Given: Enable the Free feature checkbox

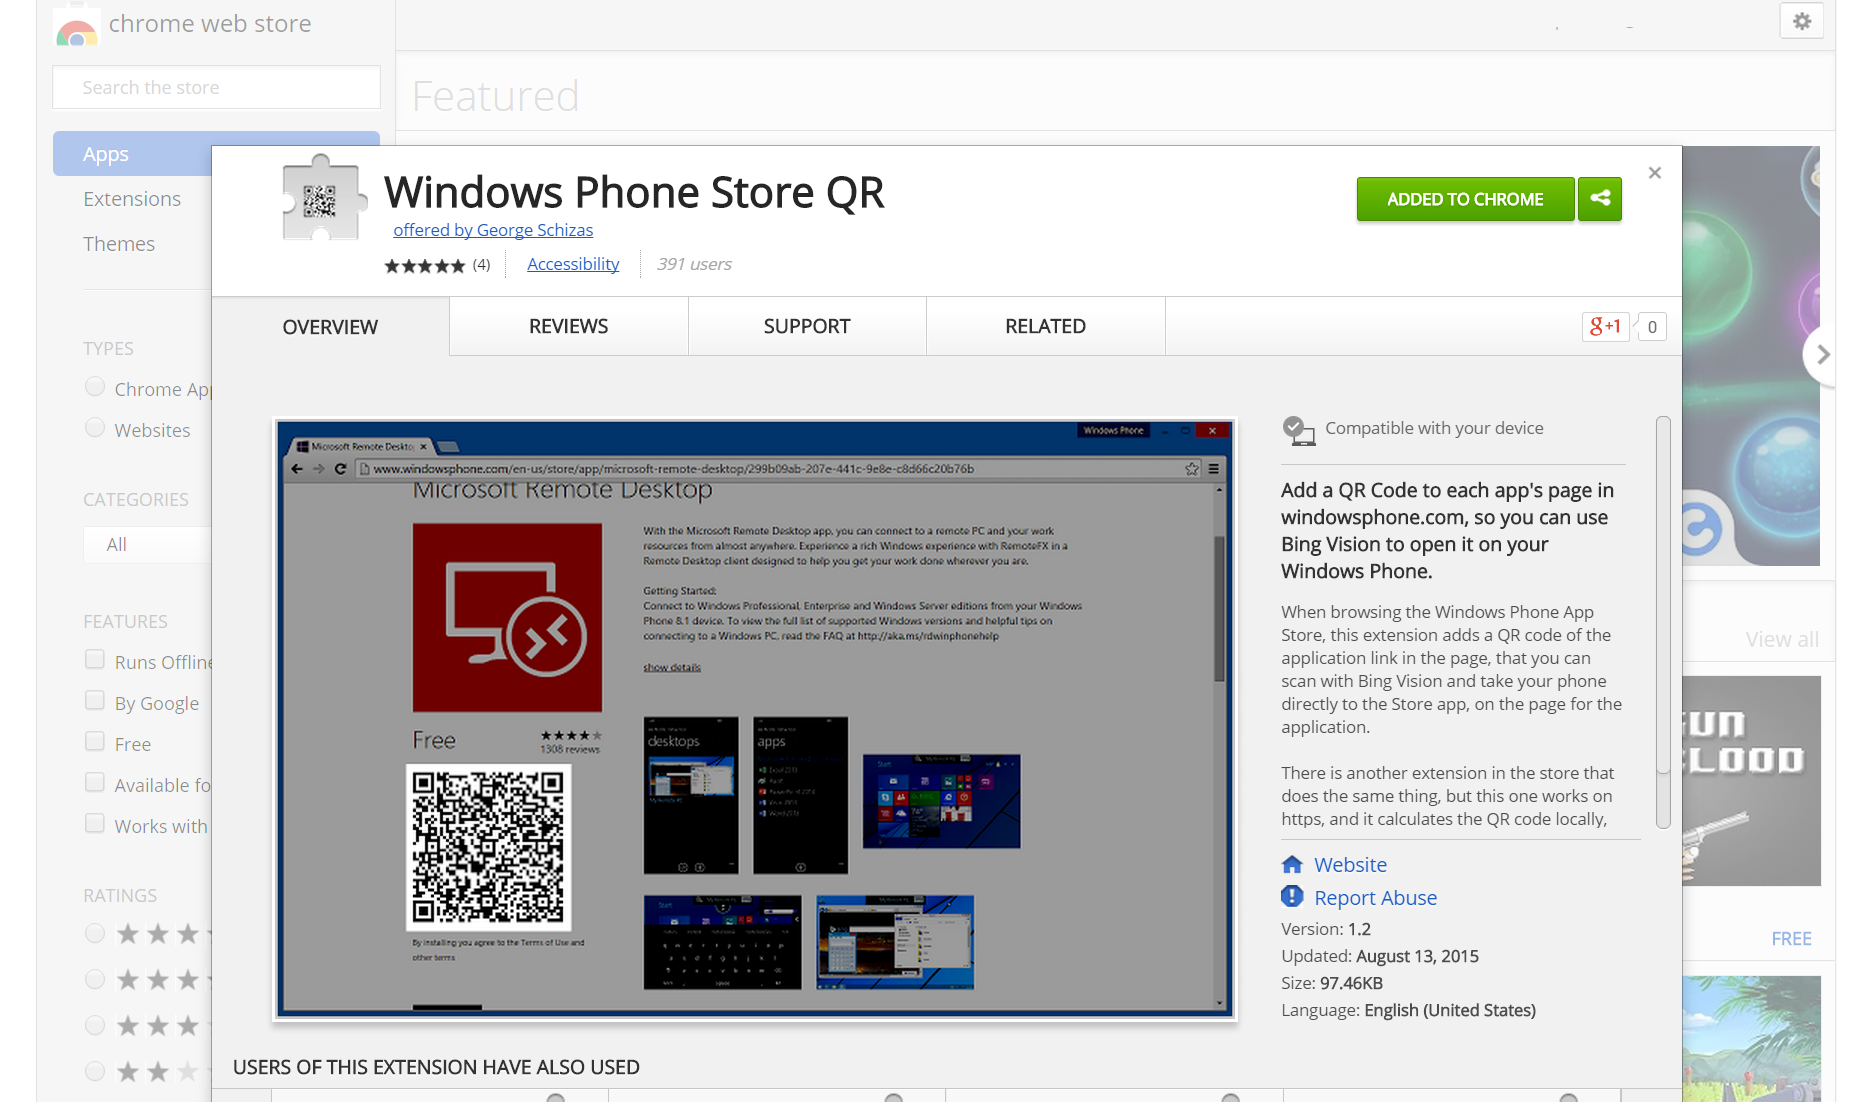Looking at the screenshot, I should (95, 741).
